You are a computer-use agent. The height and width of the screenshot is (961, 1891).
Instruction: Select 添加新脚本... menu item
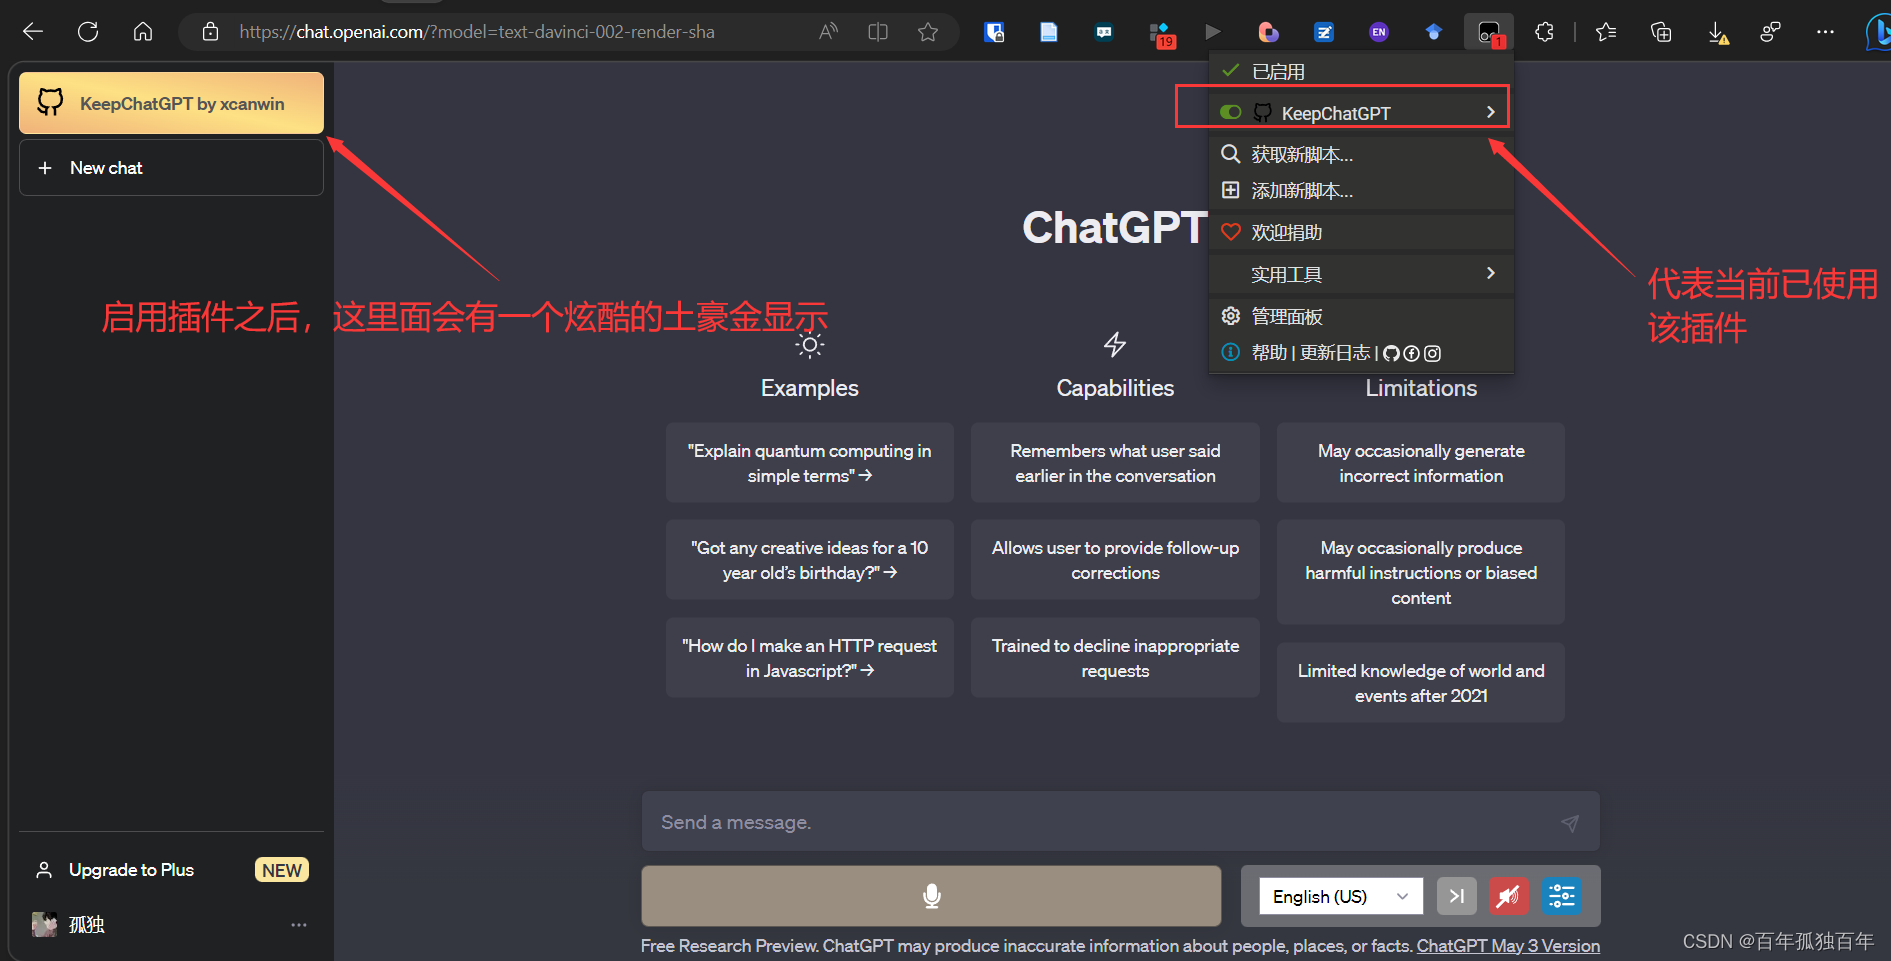pyautogui.click(x=1361, y=190)
